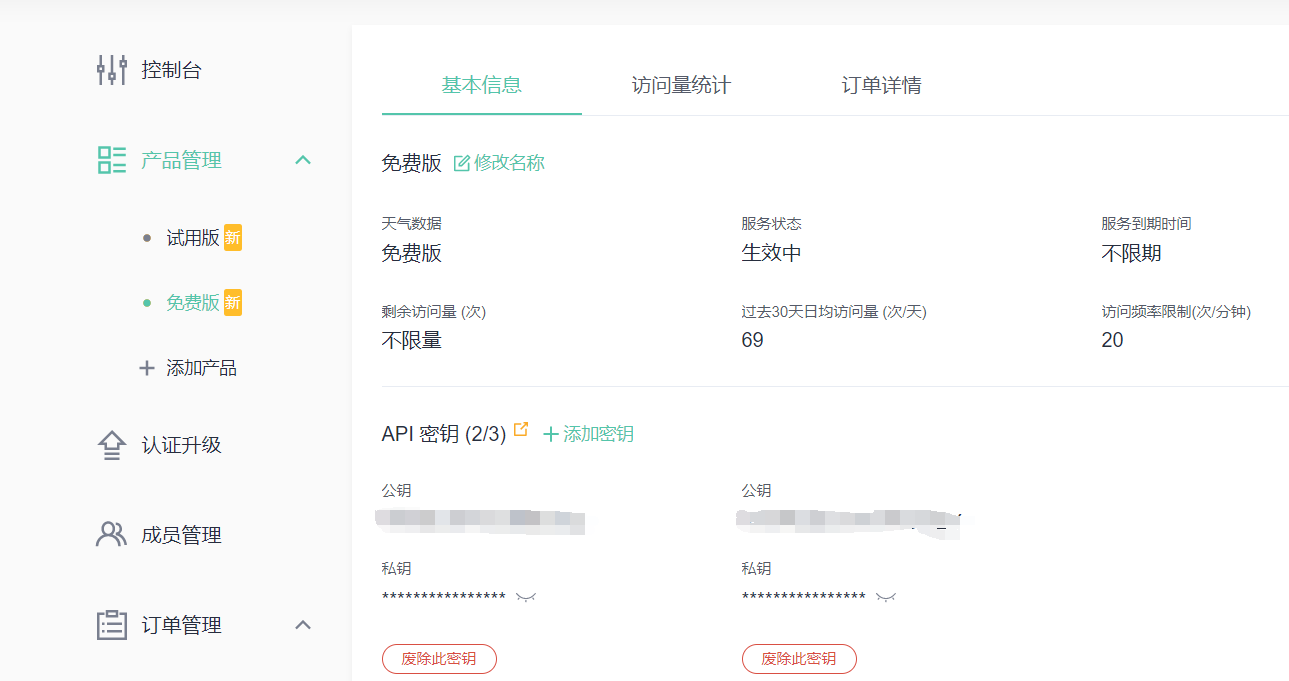This screenshot has height=681, width=1289.
Task: Reveal the second private key via eye icon
Action: (x=886, y=597)
